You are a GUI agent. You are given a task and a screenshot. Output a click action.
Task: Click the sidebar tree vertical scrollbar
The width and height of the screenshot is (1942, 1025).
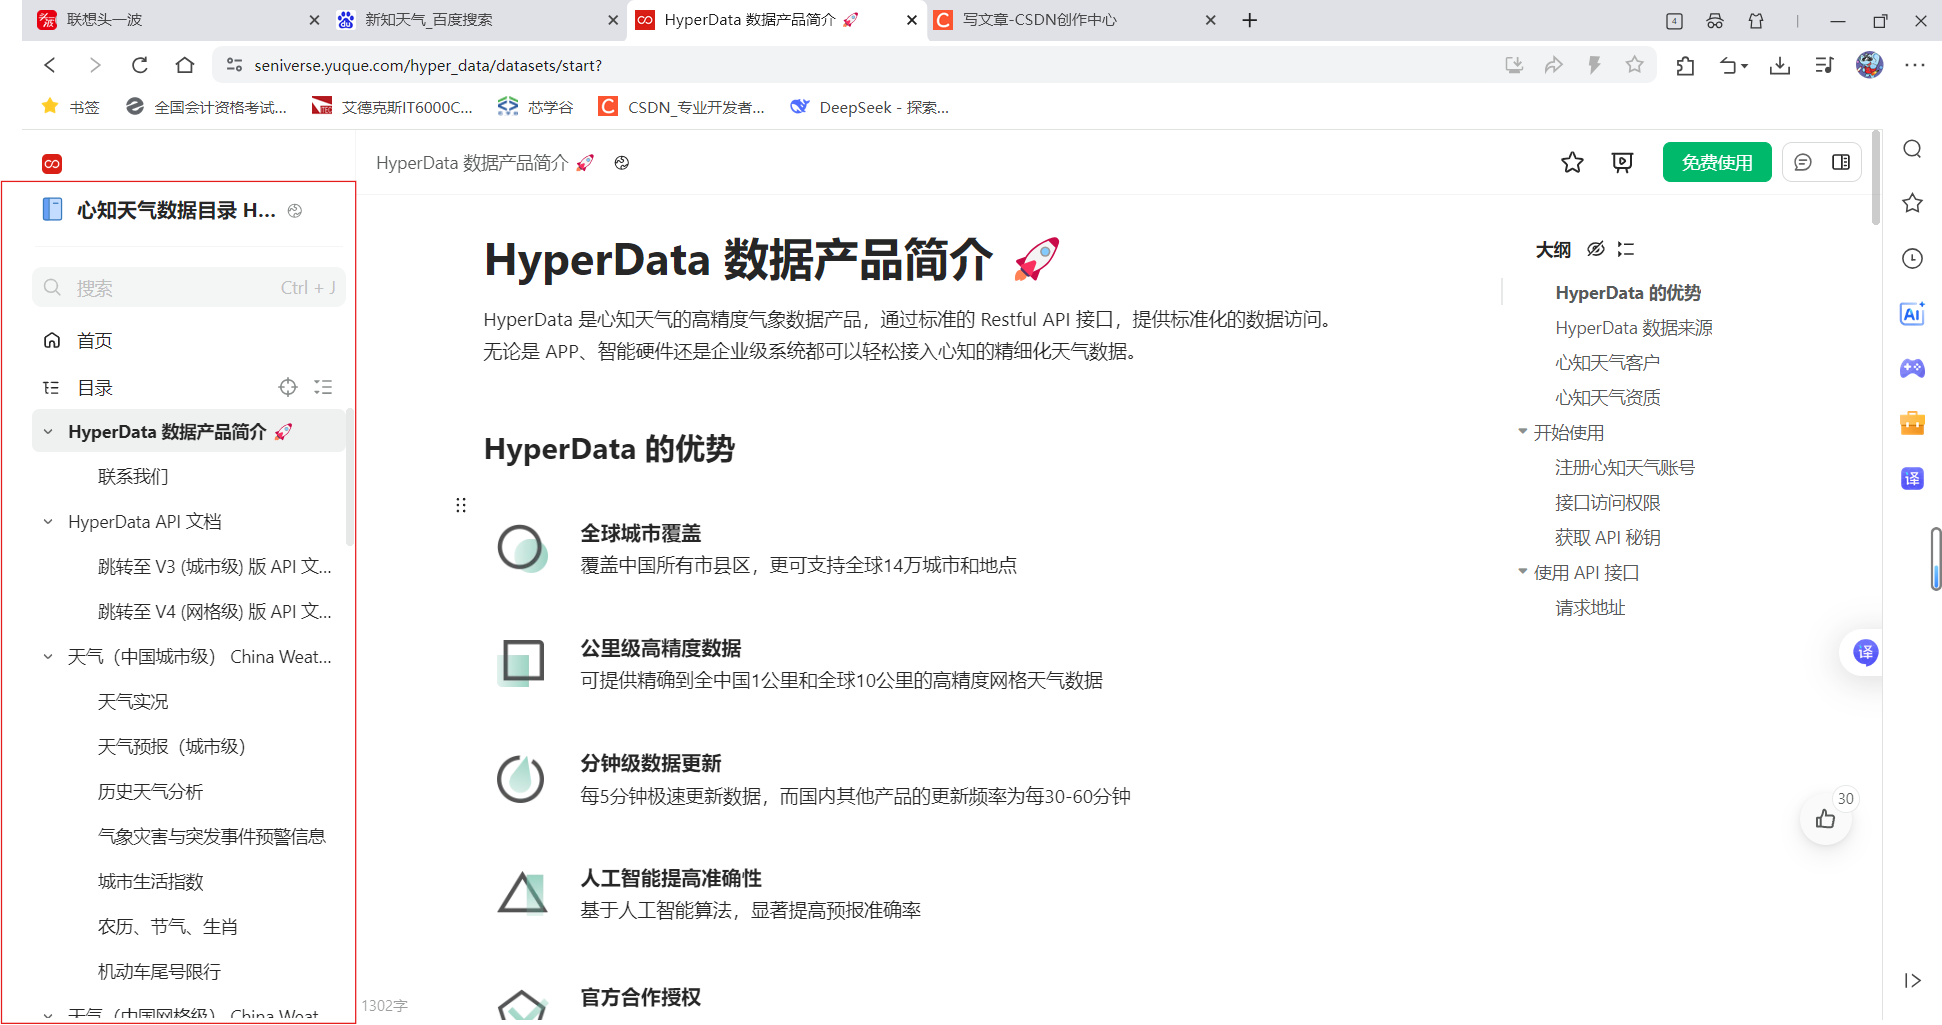(x=350, y=477)
